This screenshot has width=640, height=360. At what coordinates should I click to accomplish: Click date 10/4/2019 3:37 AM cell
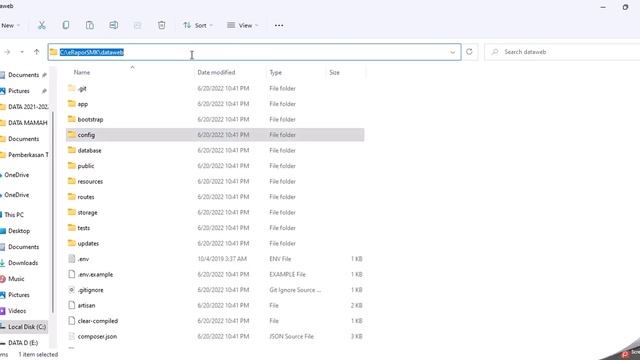[222, 259]
